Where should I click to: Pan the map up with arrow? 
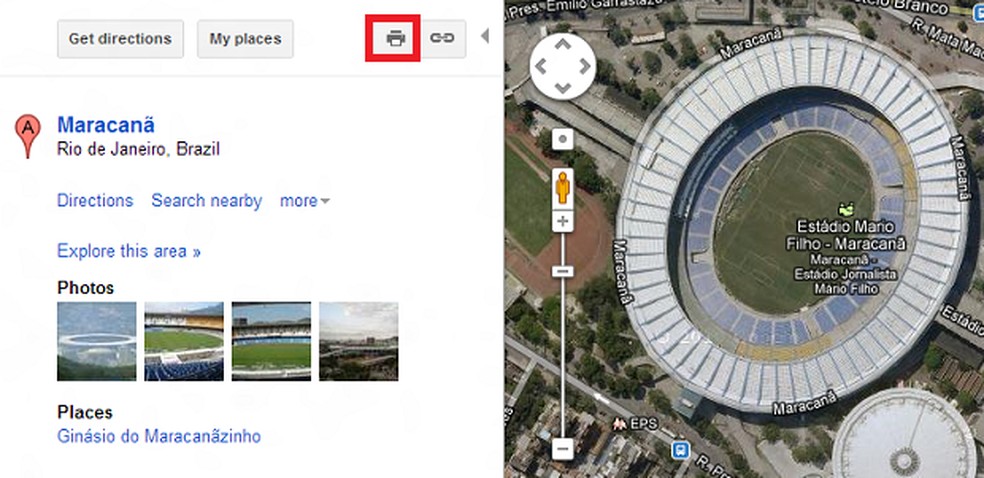pos(563,44)
